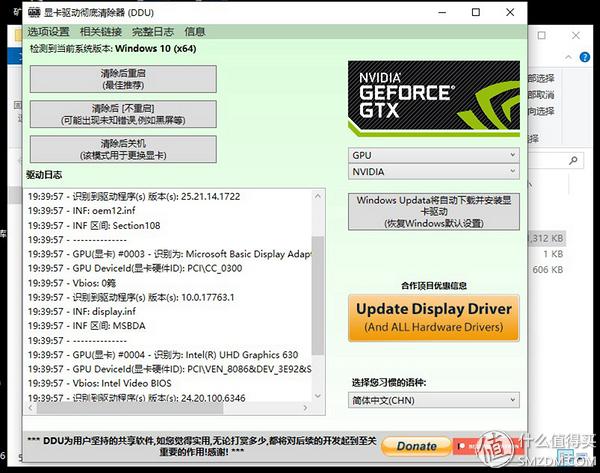Expand the GPU device type dropdown

click(x=434, y=155)
